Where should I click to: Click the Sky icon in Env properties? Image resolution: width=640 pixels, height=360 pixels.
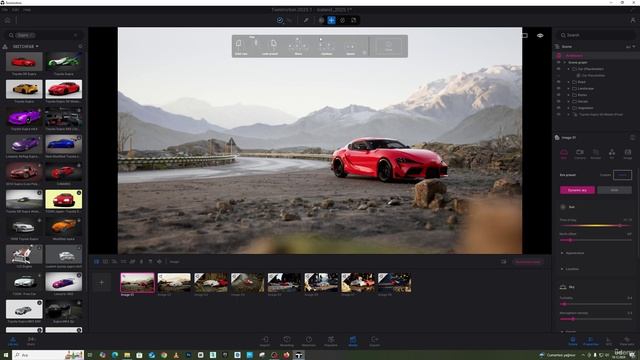coord(563,287)
